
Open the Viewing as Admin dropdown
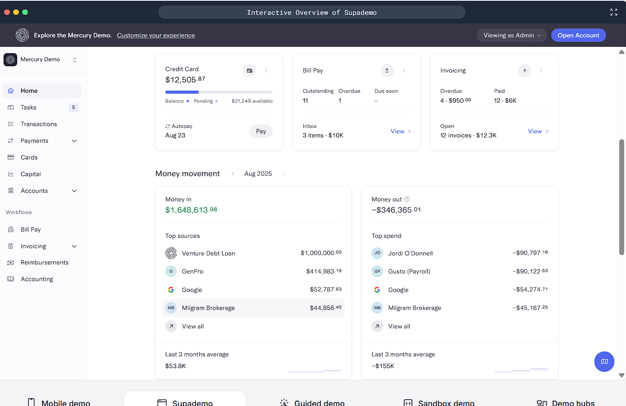coord(512,35)
